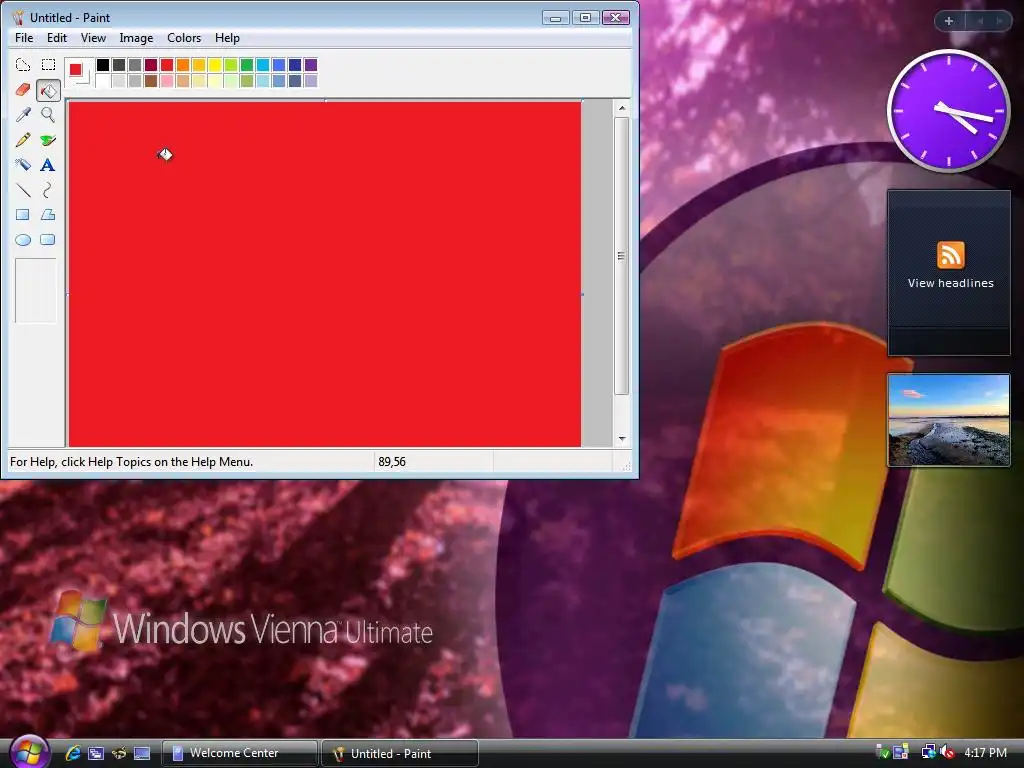Open the Help menu in Paint
The width and height of the screenshot is (1024, 768).
pos(227,38)
